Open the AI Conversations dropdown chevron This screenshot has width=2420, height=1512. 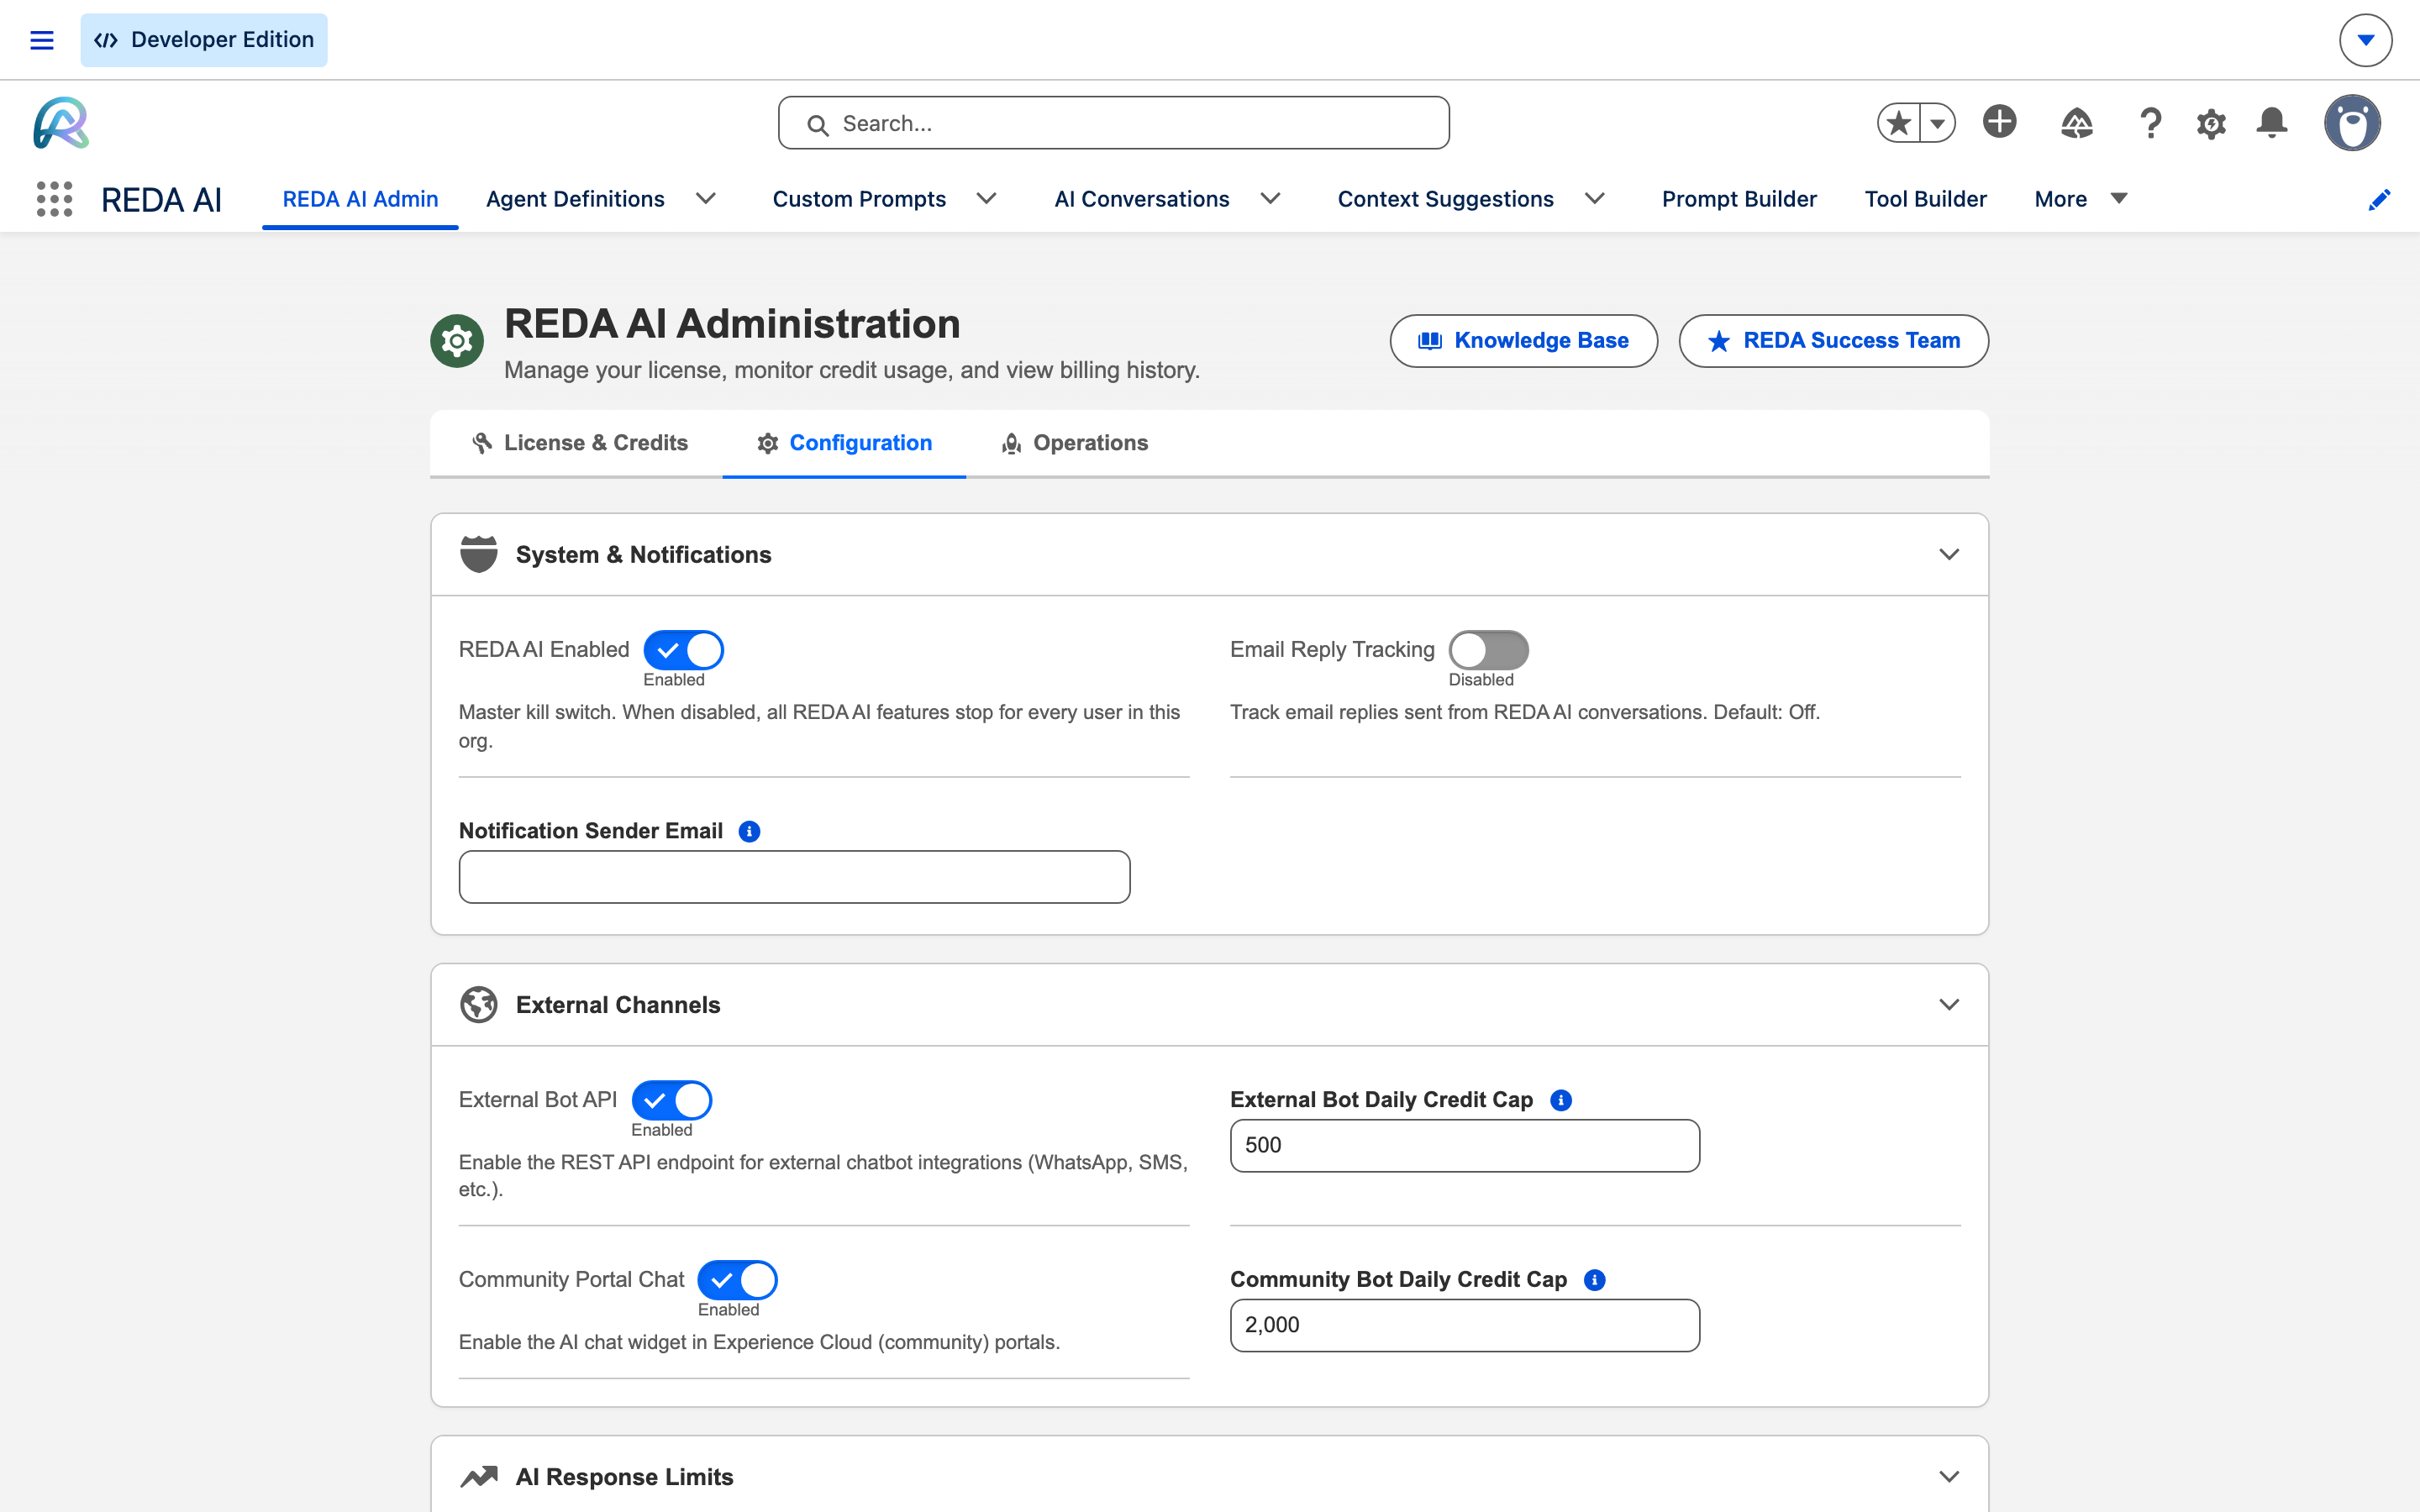(1270, 199)
